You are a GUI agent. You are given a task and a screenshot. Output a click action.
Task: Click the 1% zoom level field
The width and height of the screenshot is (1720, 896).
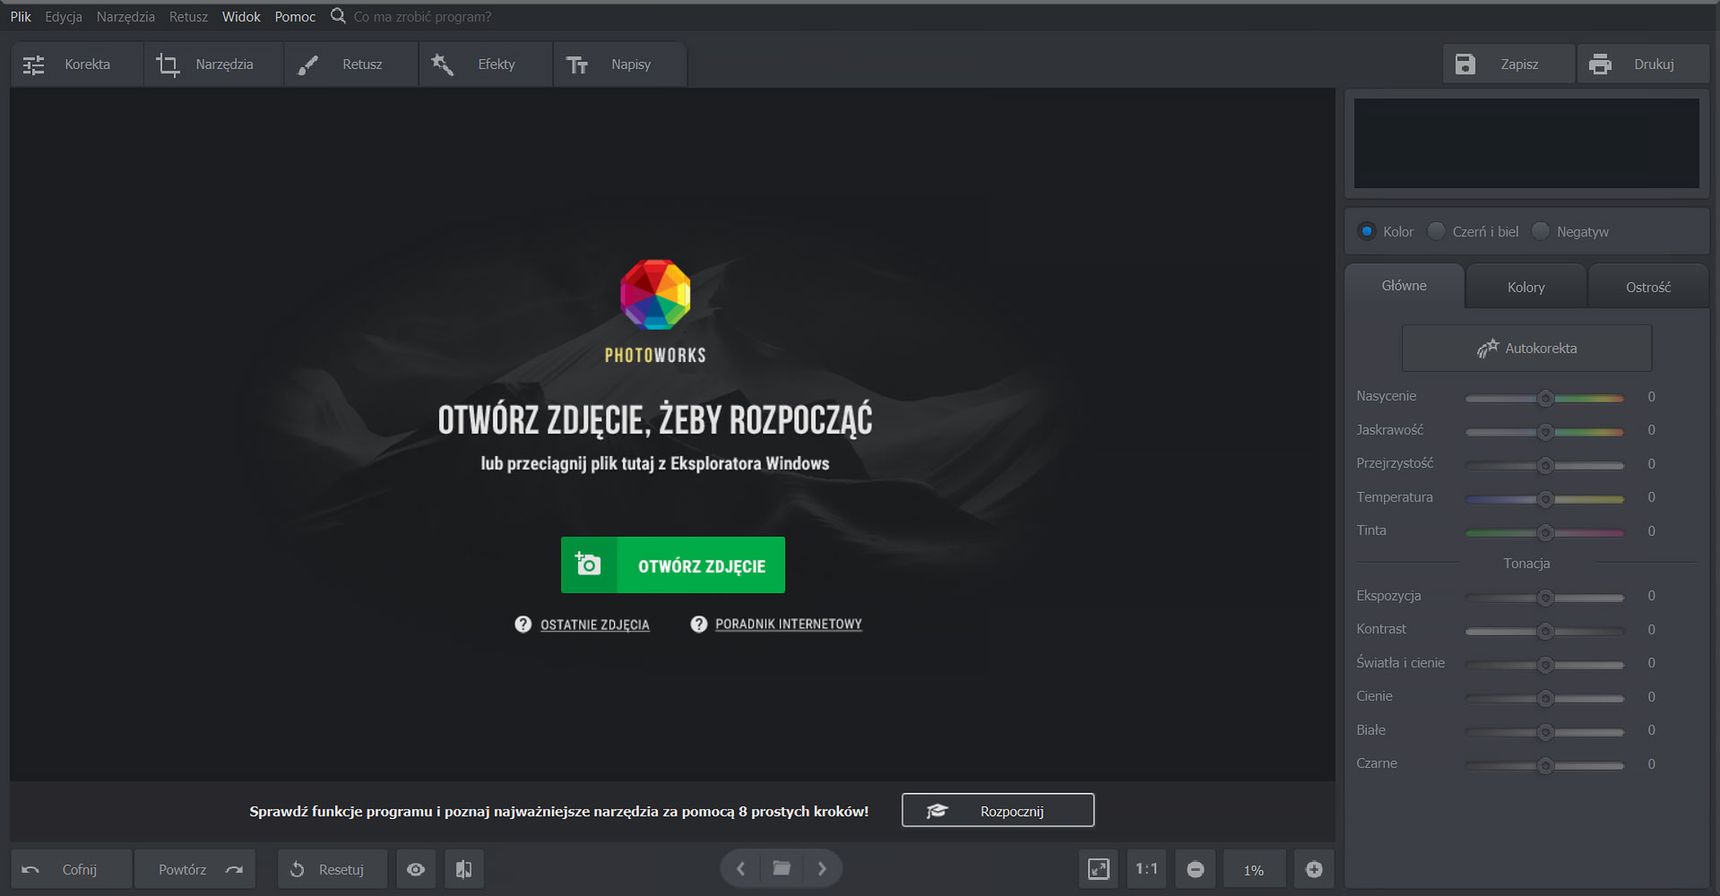click(1254, 870)
